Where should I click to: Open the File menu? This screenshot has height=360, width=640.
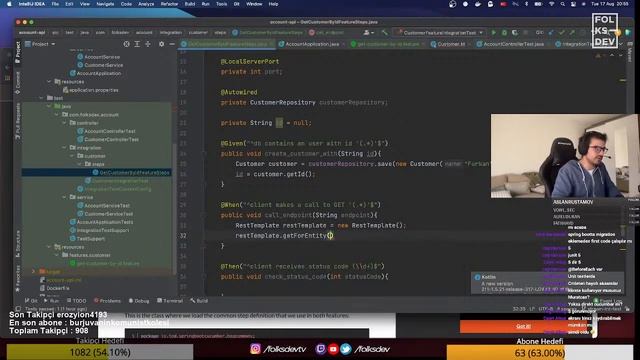pos(55,4)
